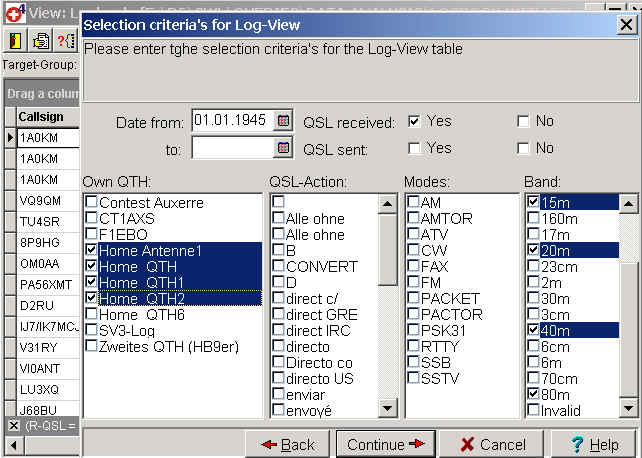Open calendar picker for Date from

(x=283, y=121)
